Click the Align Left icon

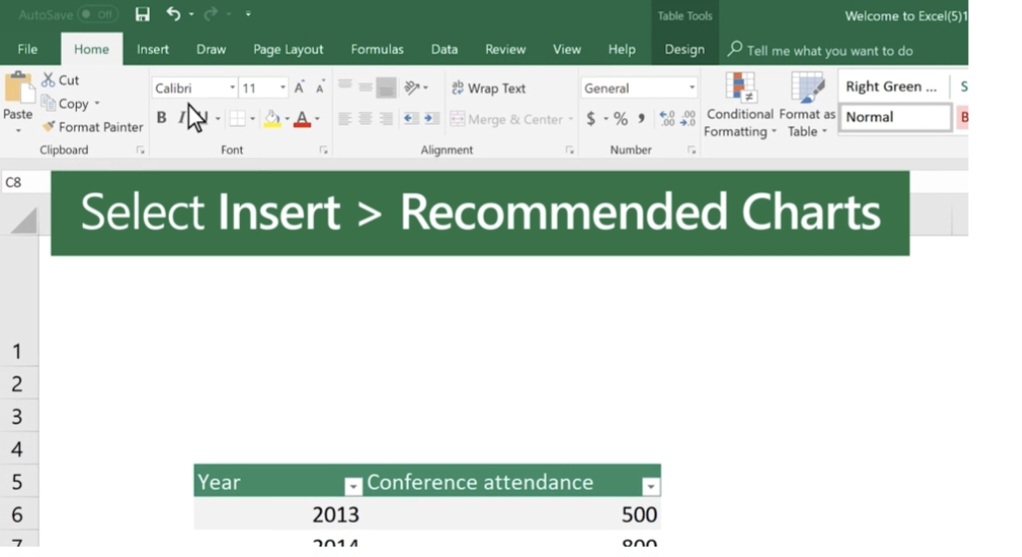[345, 119]
